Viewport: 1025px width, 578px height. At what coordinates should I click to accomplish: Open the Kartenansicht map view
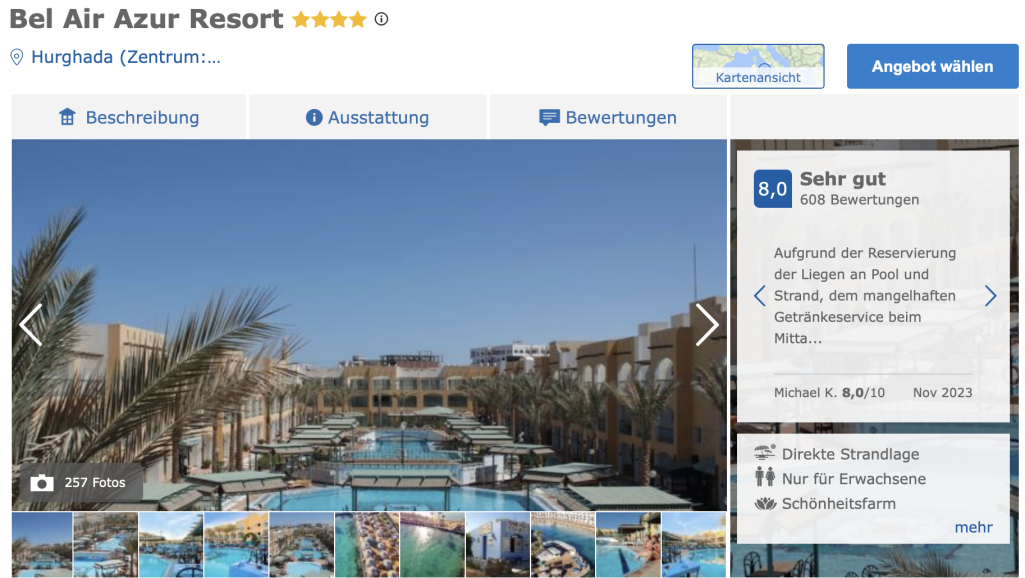[x=758, y=66]
